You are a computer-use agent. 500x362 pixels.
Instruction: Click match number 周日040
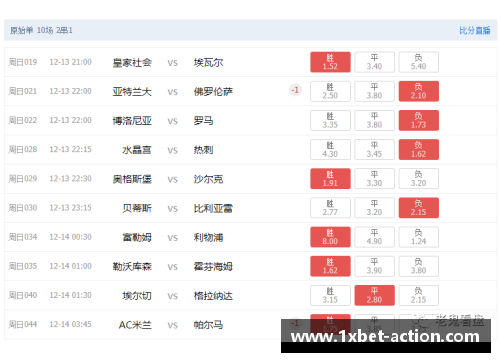23,295
